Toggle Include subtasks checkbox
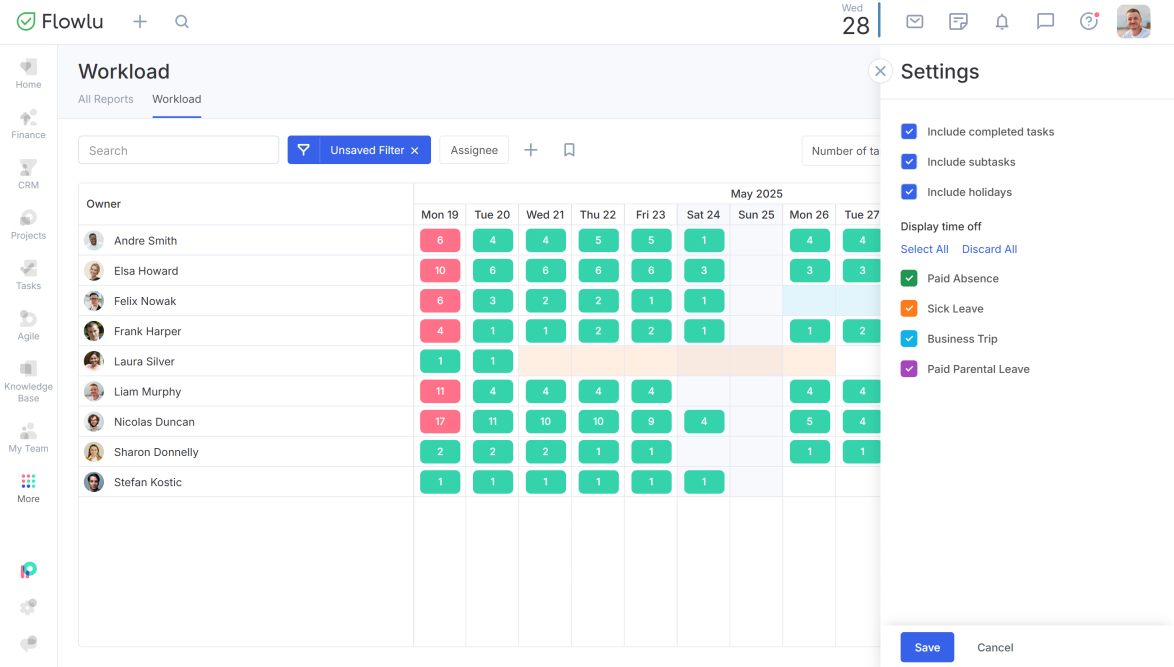Image resolution: width=1174 pixels, height=667 pixels. (x=909, y=162)
